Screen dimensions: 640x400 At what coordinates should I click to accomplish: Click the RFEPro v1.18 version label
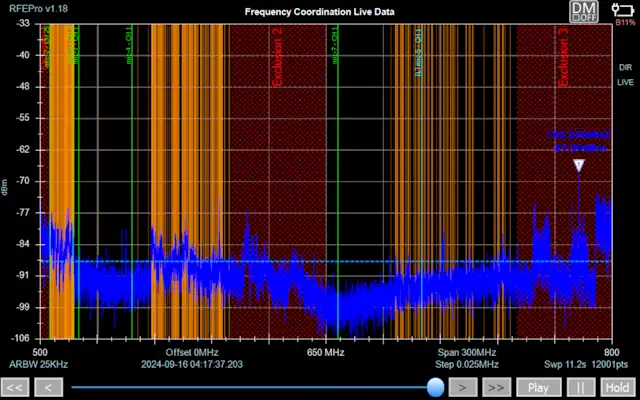pos(35,8)
